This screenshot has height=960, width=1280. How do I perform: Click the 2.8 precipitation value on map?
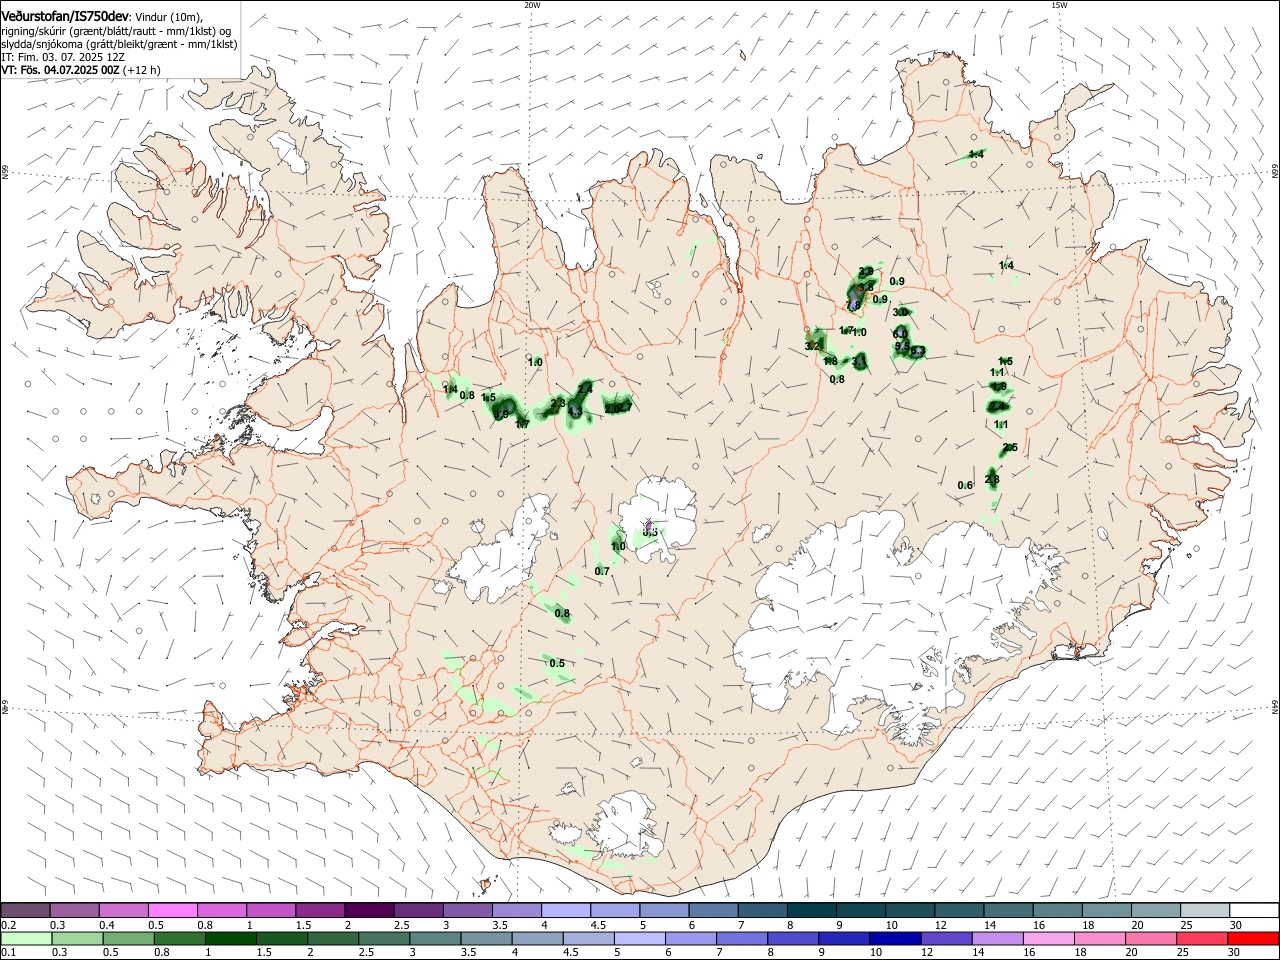992,480
